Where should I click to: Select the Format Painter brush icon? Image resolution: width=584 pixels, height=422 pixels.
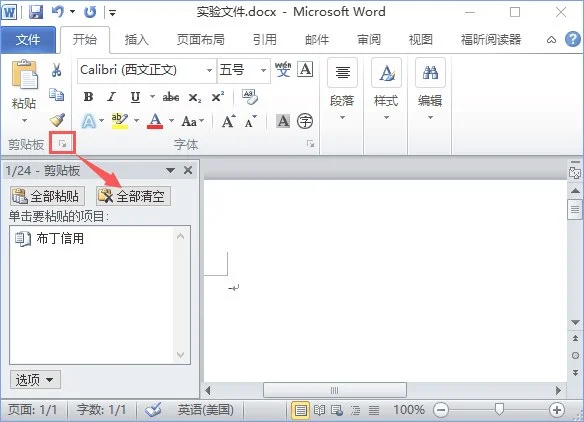(x=57, y=120)
